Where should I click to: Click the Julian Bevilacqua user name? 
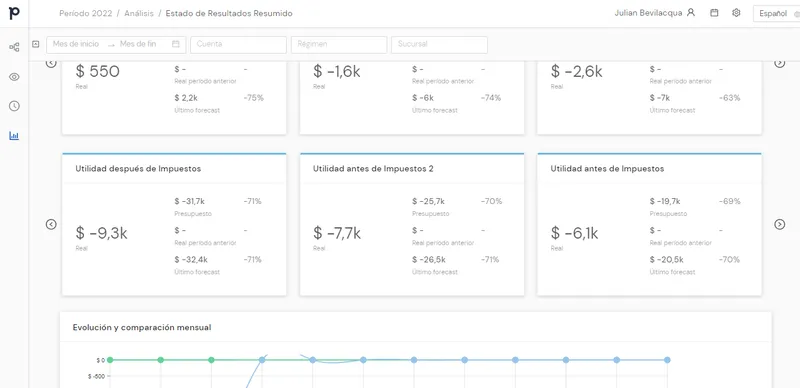click(x=648, y=13)
